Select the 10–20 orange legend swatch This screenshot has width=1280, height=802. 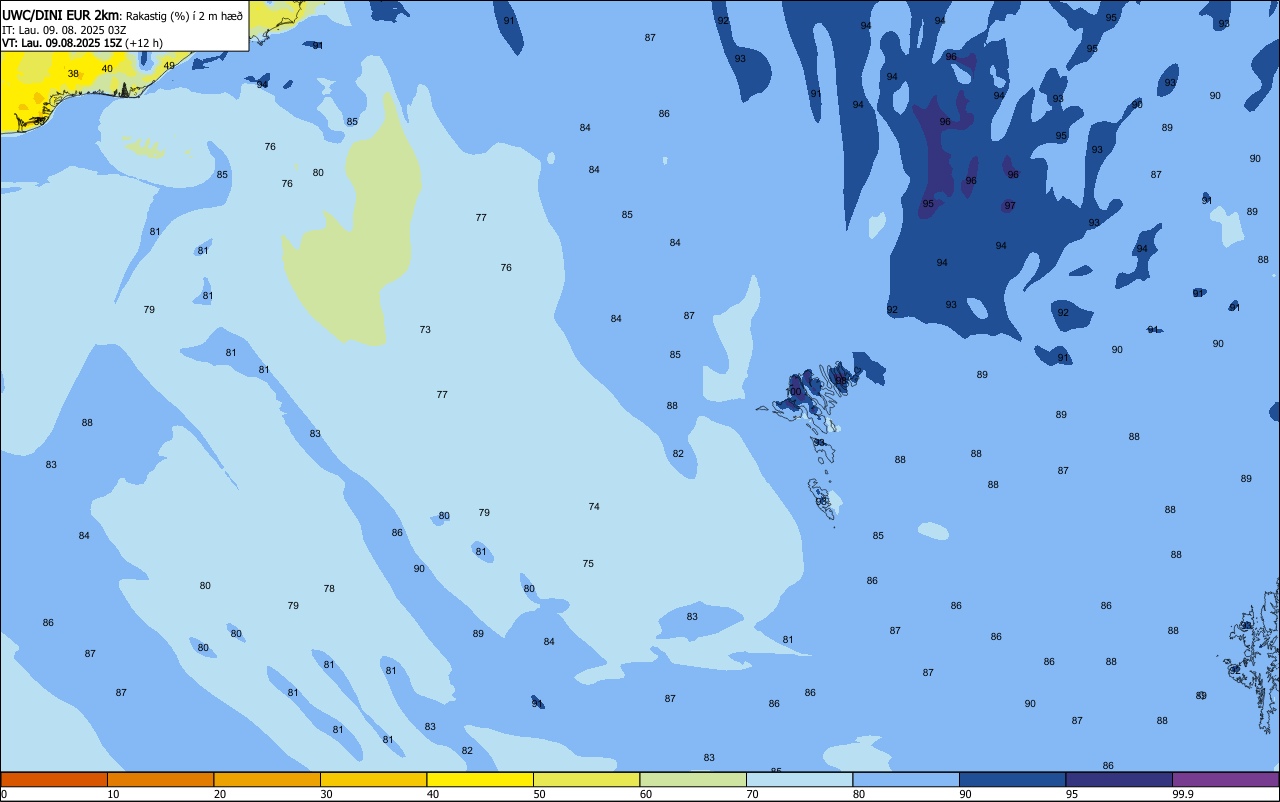[x=160, y=779]
